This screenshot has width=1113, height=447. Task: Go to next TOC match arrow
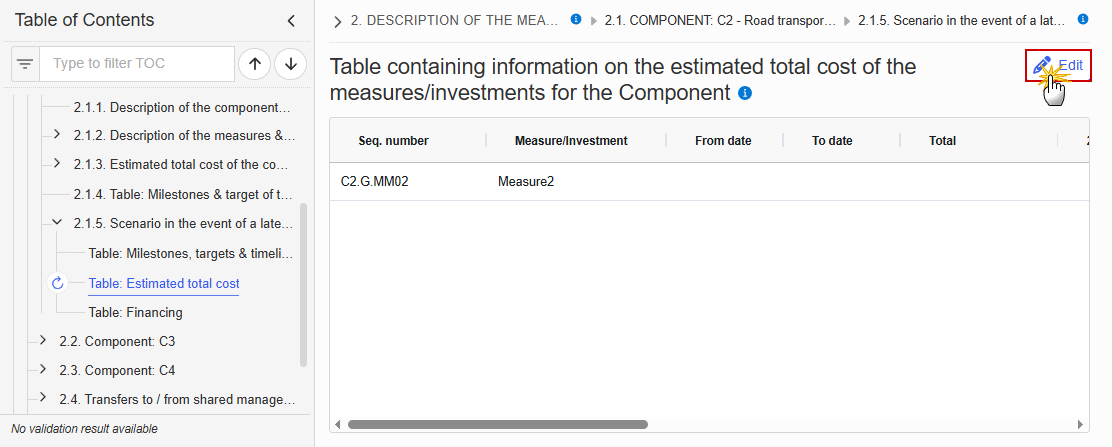click(290, 64)
